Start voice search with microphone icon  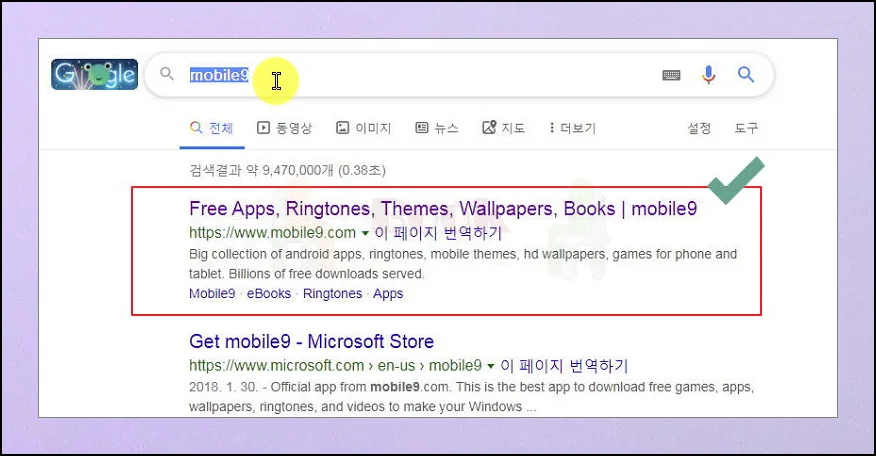[x=708, y=74]
